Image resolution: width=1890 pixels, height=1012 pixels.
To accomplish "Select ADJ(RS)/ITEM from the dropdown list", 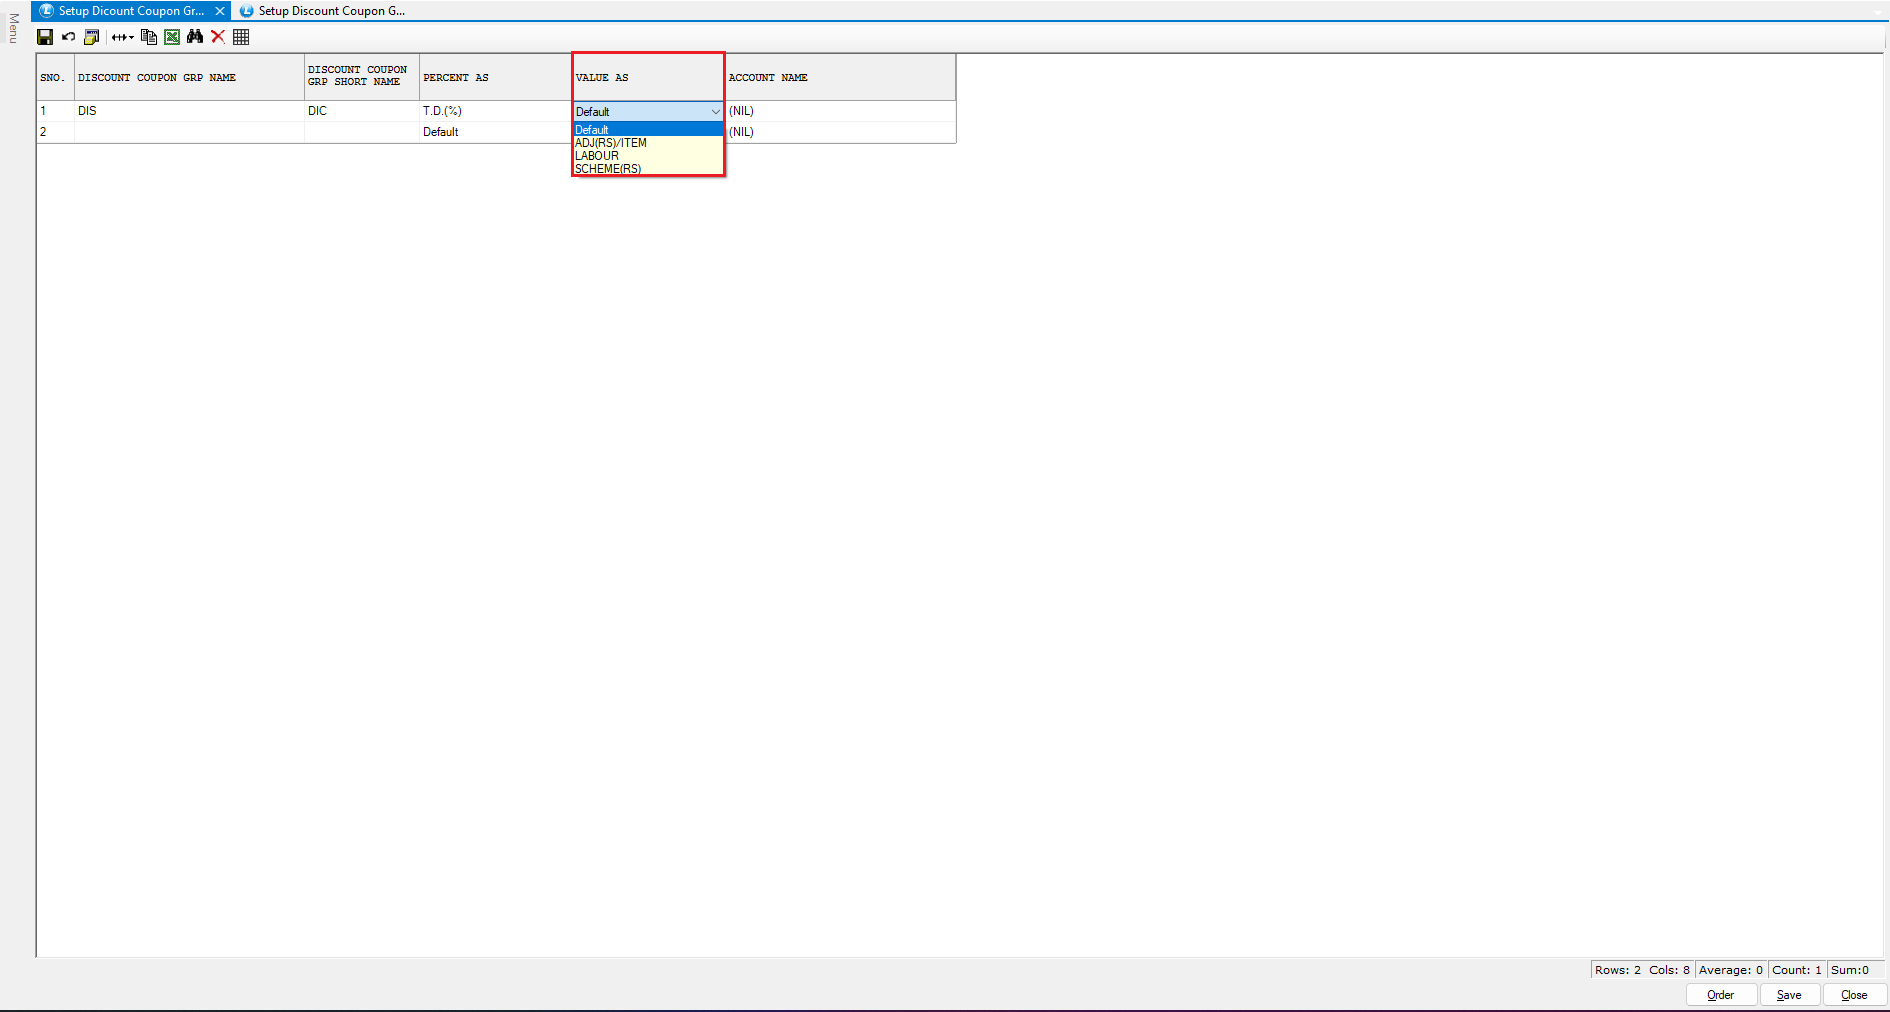I will (611, 143).
